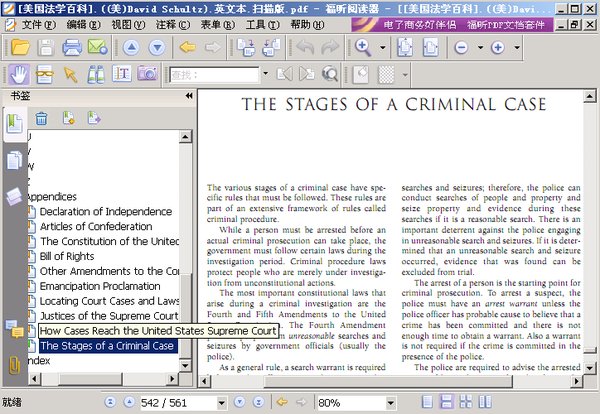Collapse the bookmark panel with double arrow

coord(189,96)
